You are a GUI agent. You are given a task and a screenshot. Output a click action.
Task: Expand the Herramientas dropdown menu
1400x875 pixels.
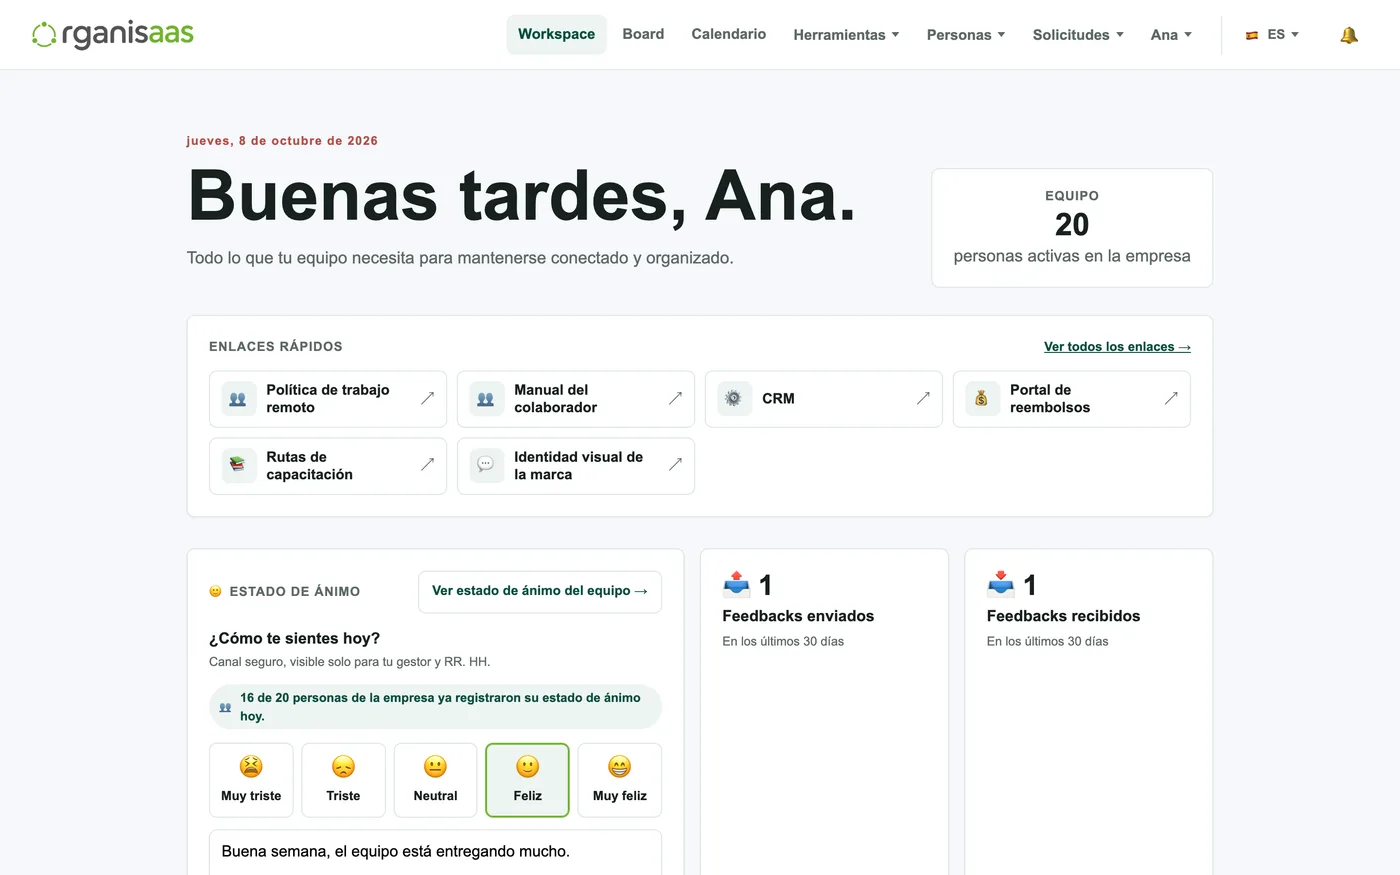tap(846, 35)
